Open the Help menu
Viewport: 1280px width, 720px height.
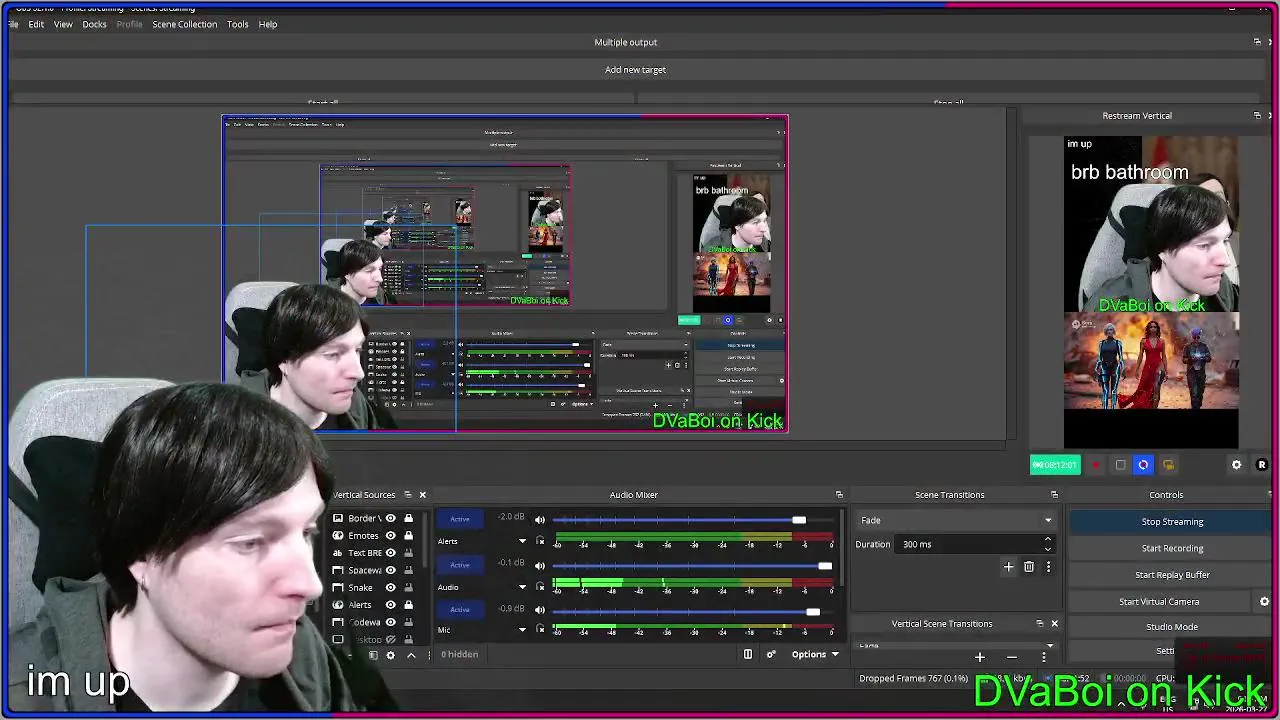tap(268, 24)
